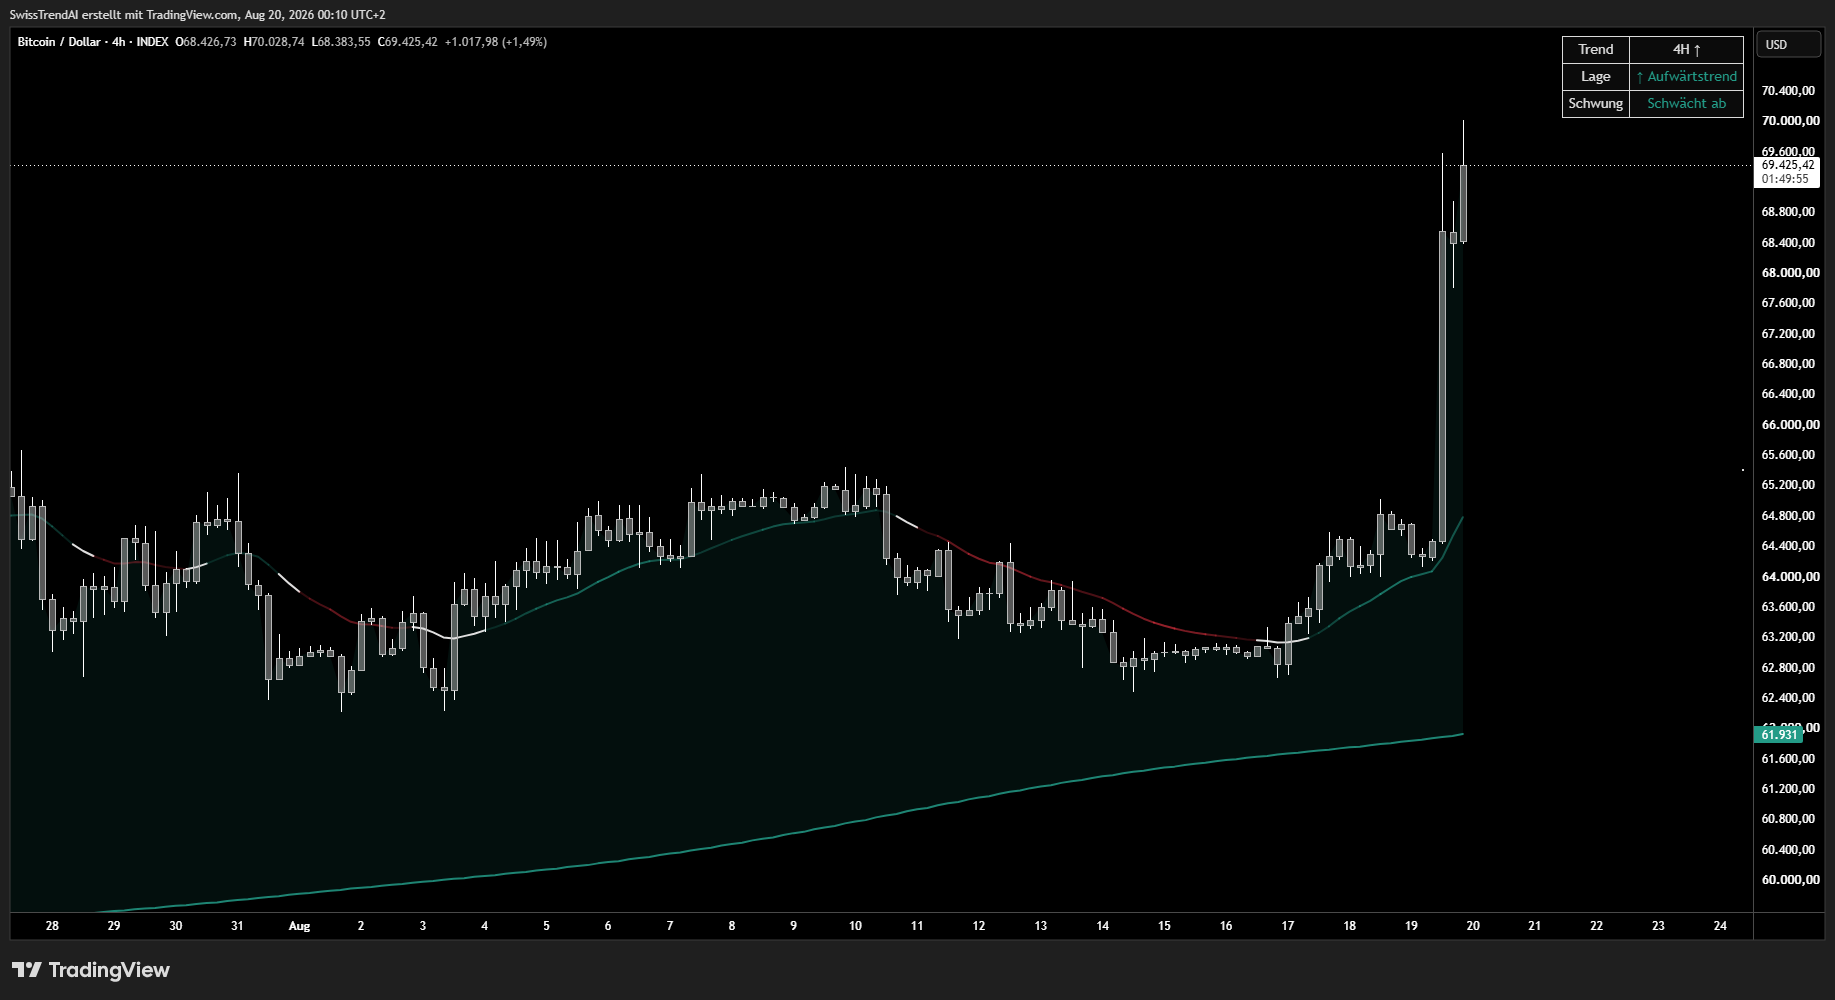Click the TradingView logo

[91, 970]
